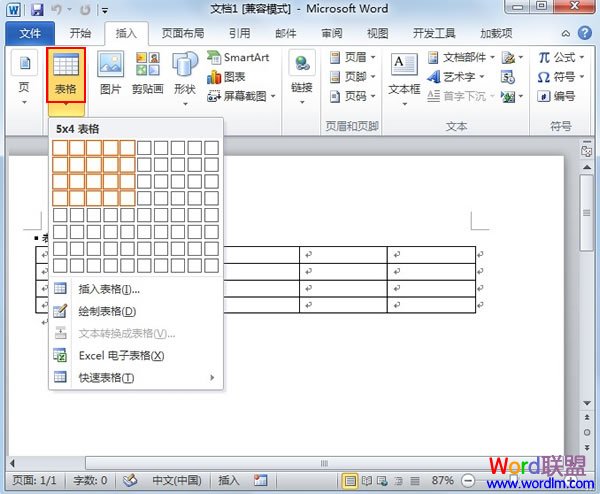This screenshot has width=600, height=494.
Task: Click the macro recording icon in status bar
Action: tap(261, 480)
